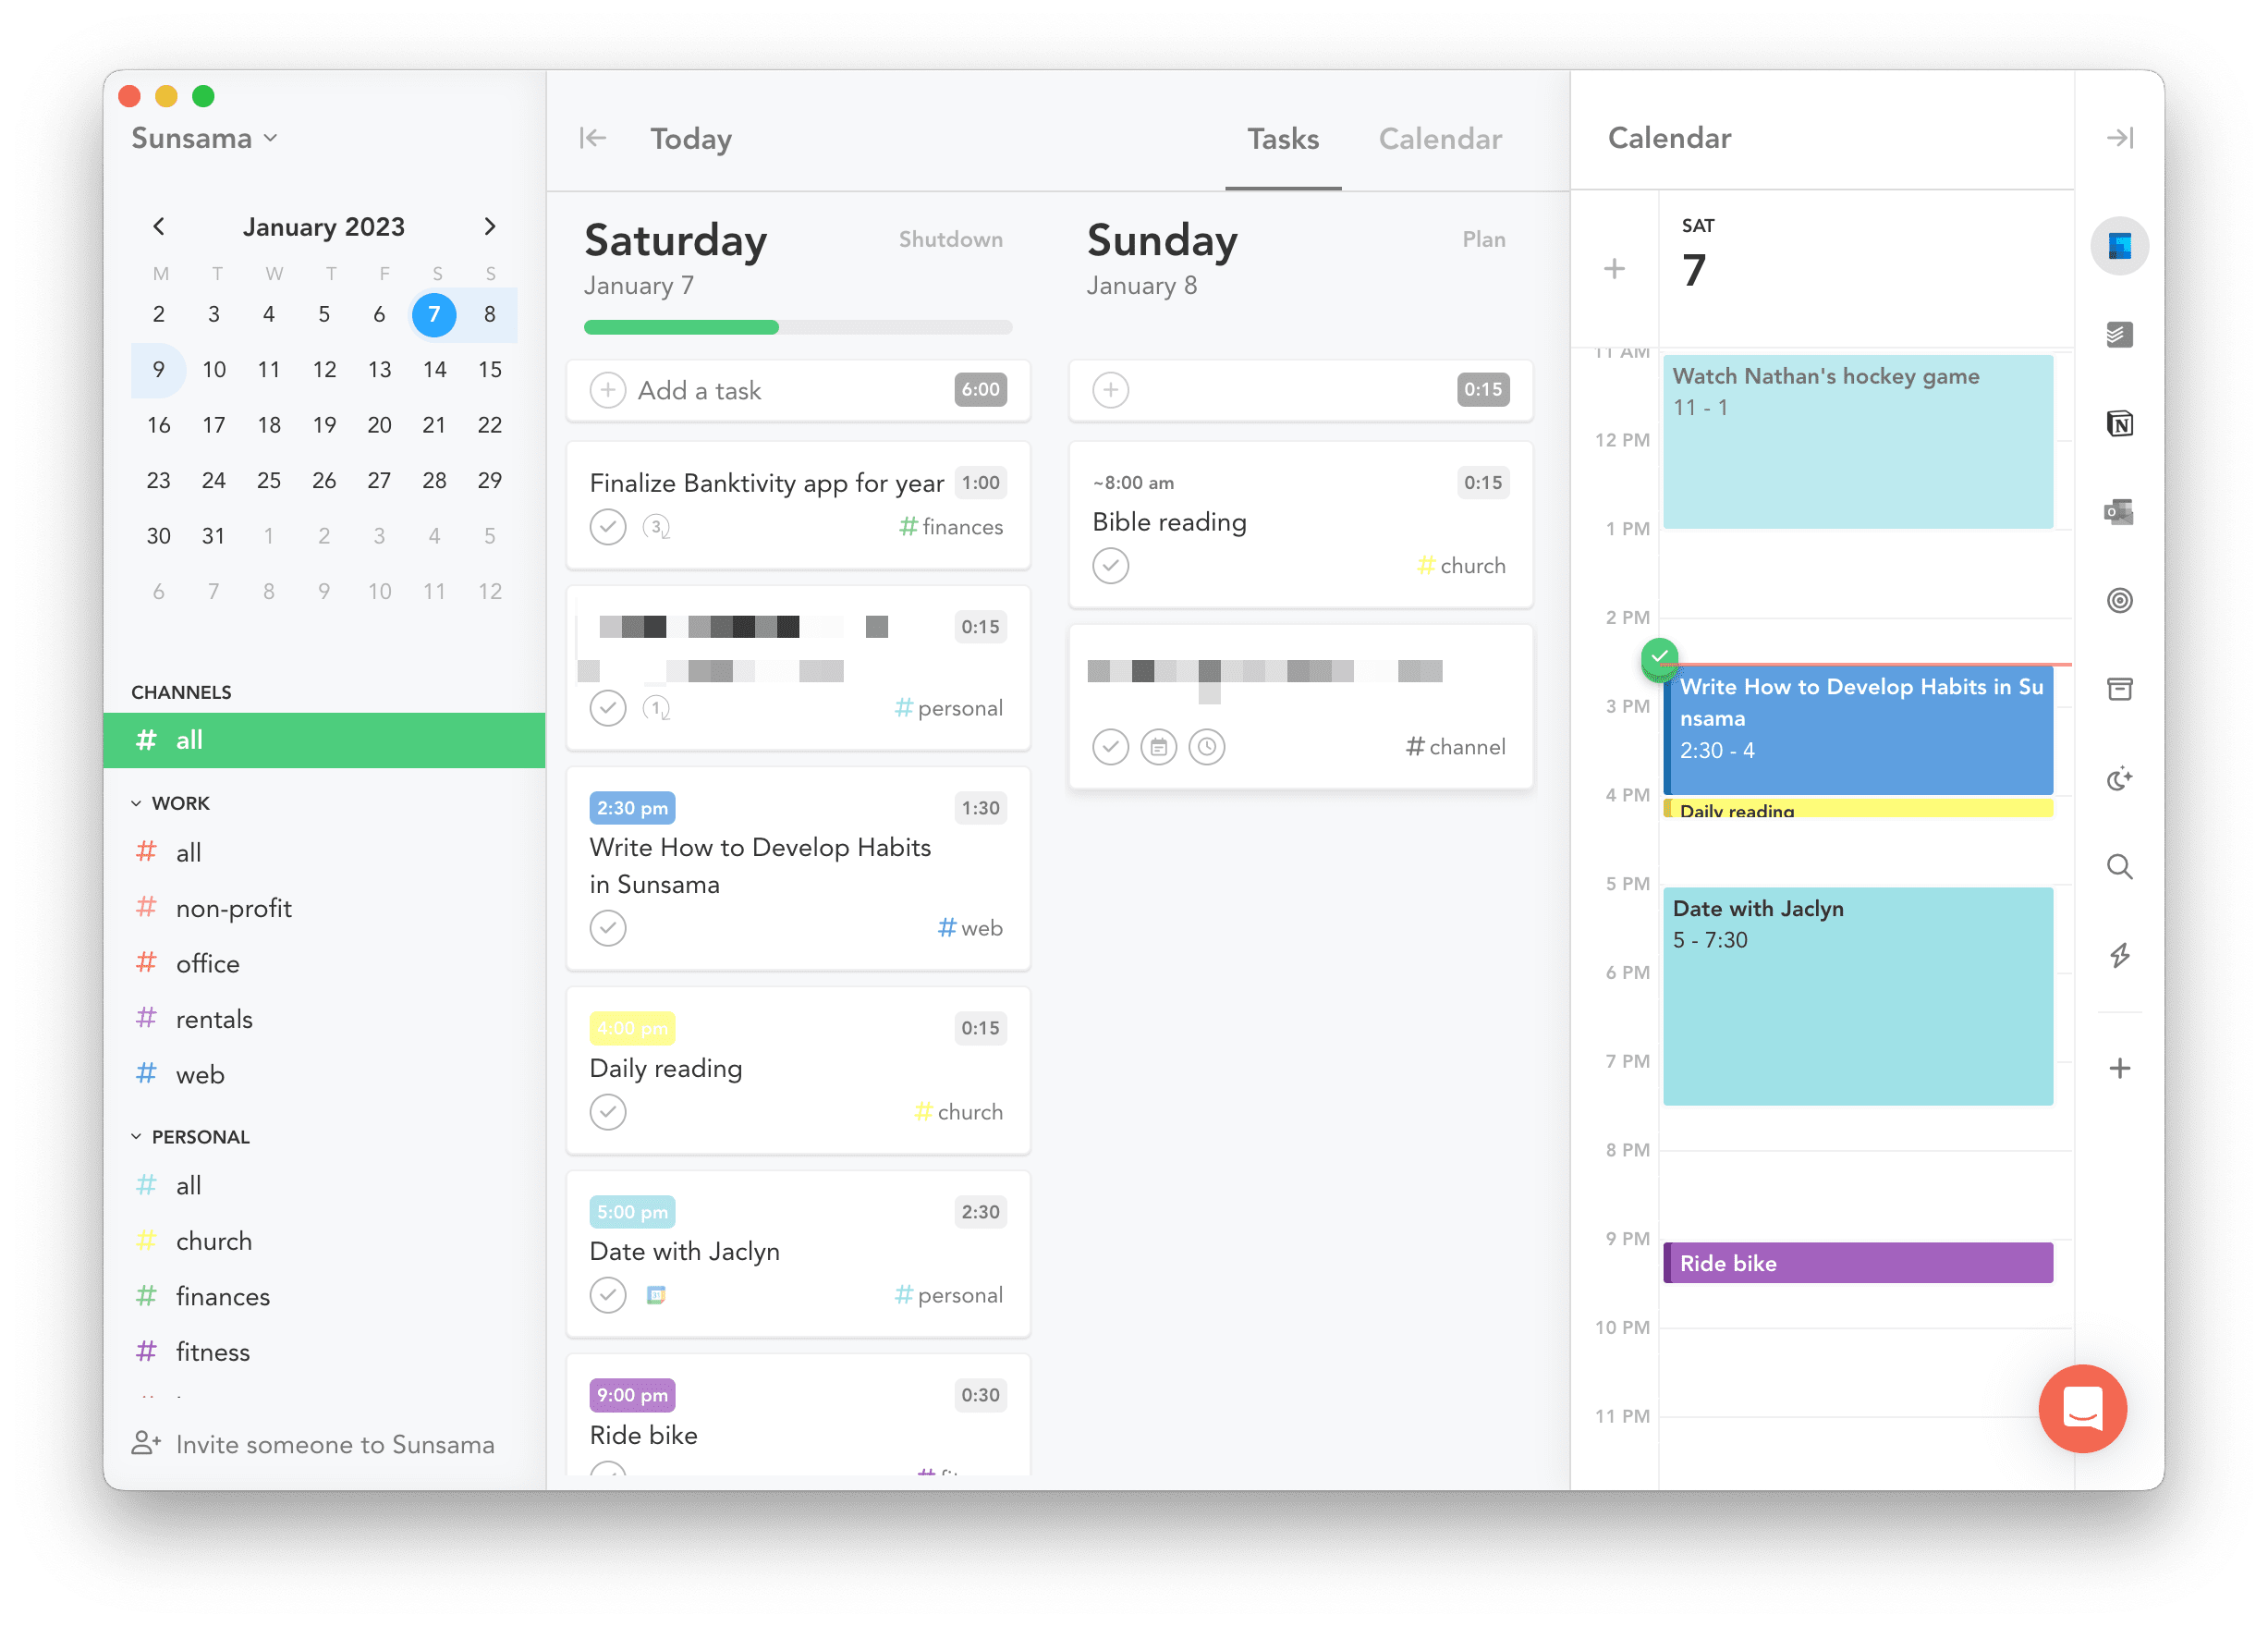
Task: Click calendar icon on Sunday blurred task
Action: click(x=1158, y=747)
